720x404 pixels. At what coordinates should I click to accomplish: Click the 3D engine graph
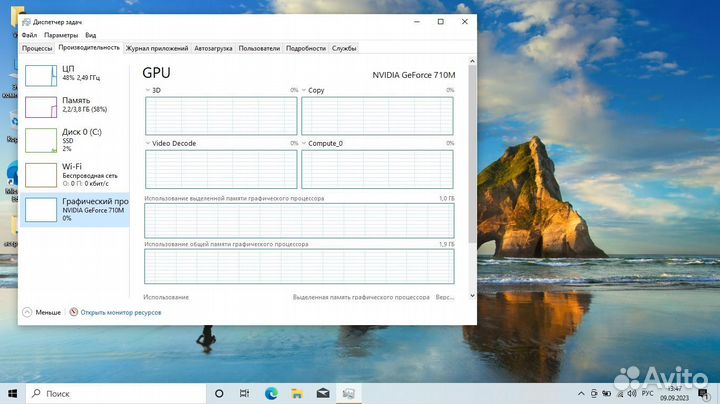221,116
